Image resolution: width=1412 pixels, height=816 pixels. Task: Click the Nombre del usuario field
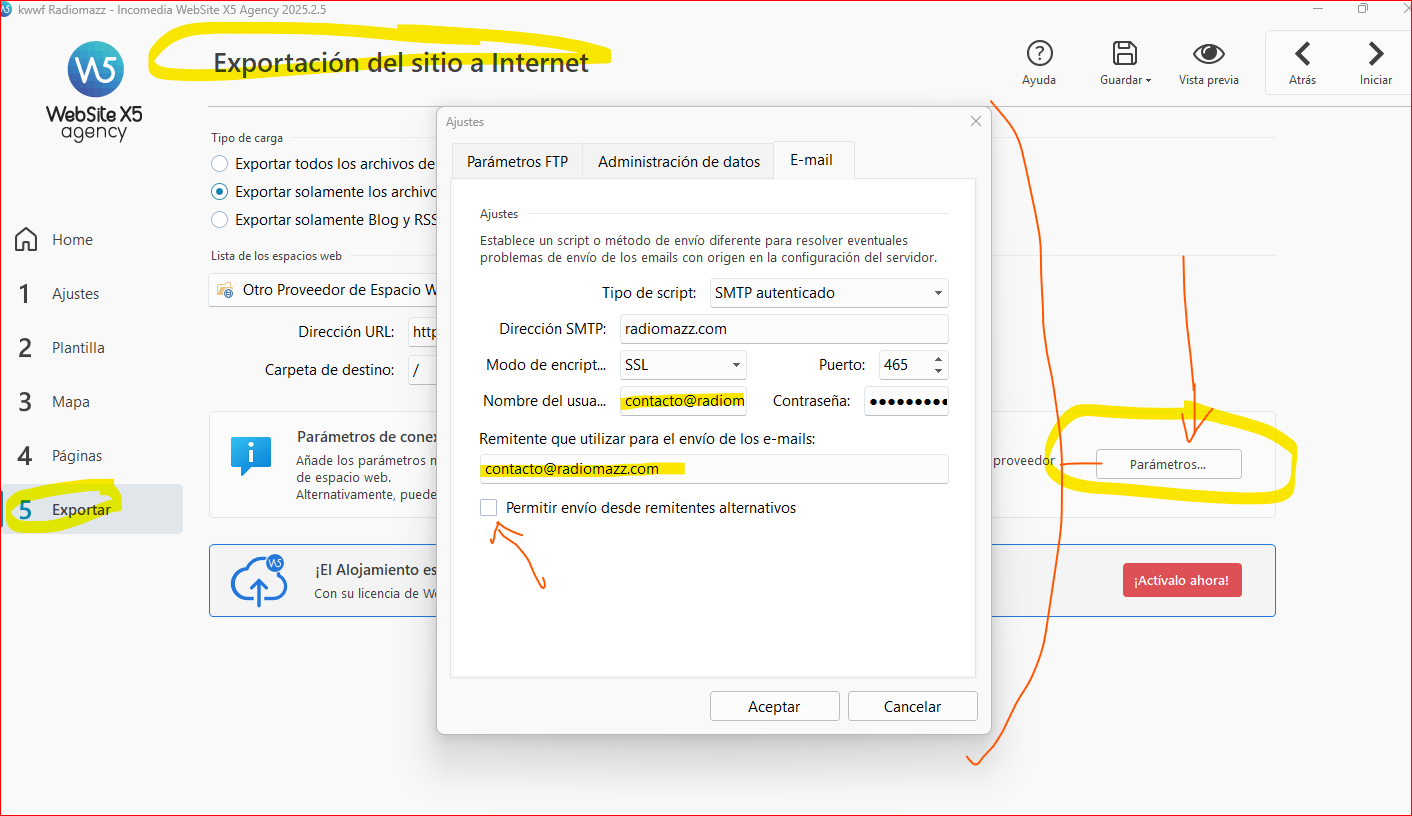point(683,401)
